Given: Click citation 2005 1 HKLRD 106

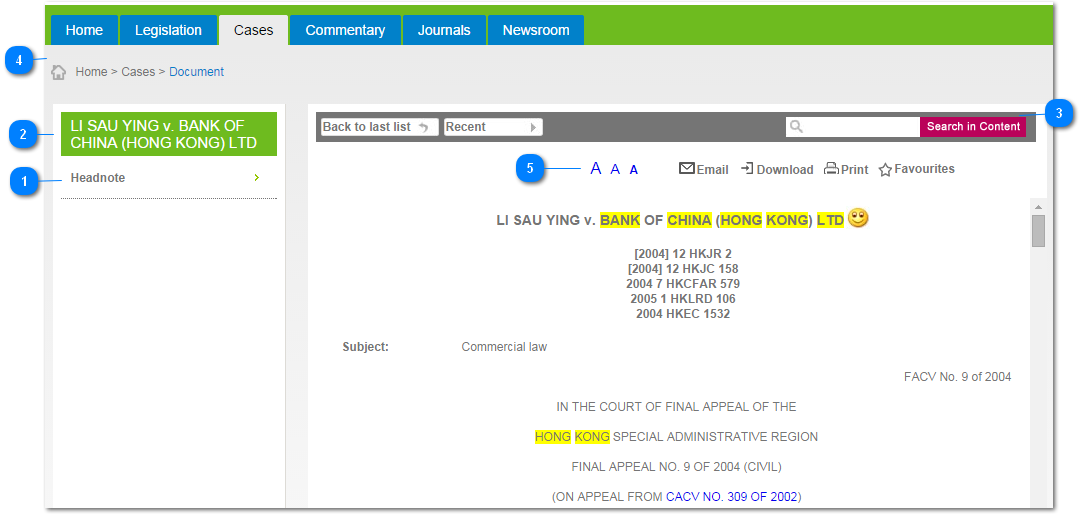Looking at the screenshot, I should 683,299.
